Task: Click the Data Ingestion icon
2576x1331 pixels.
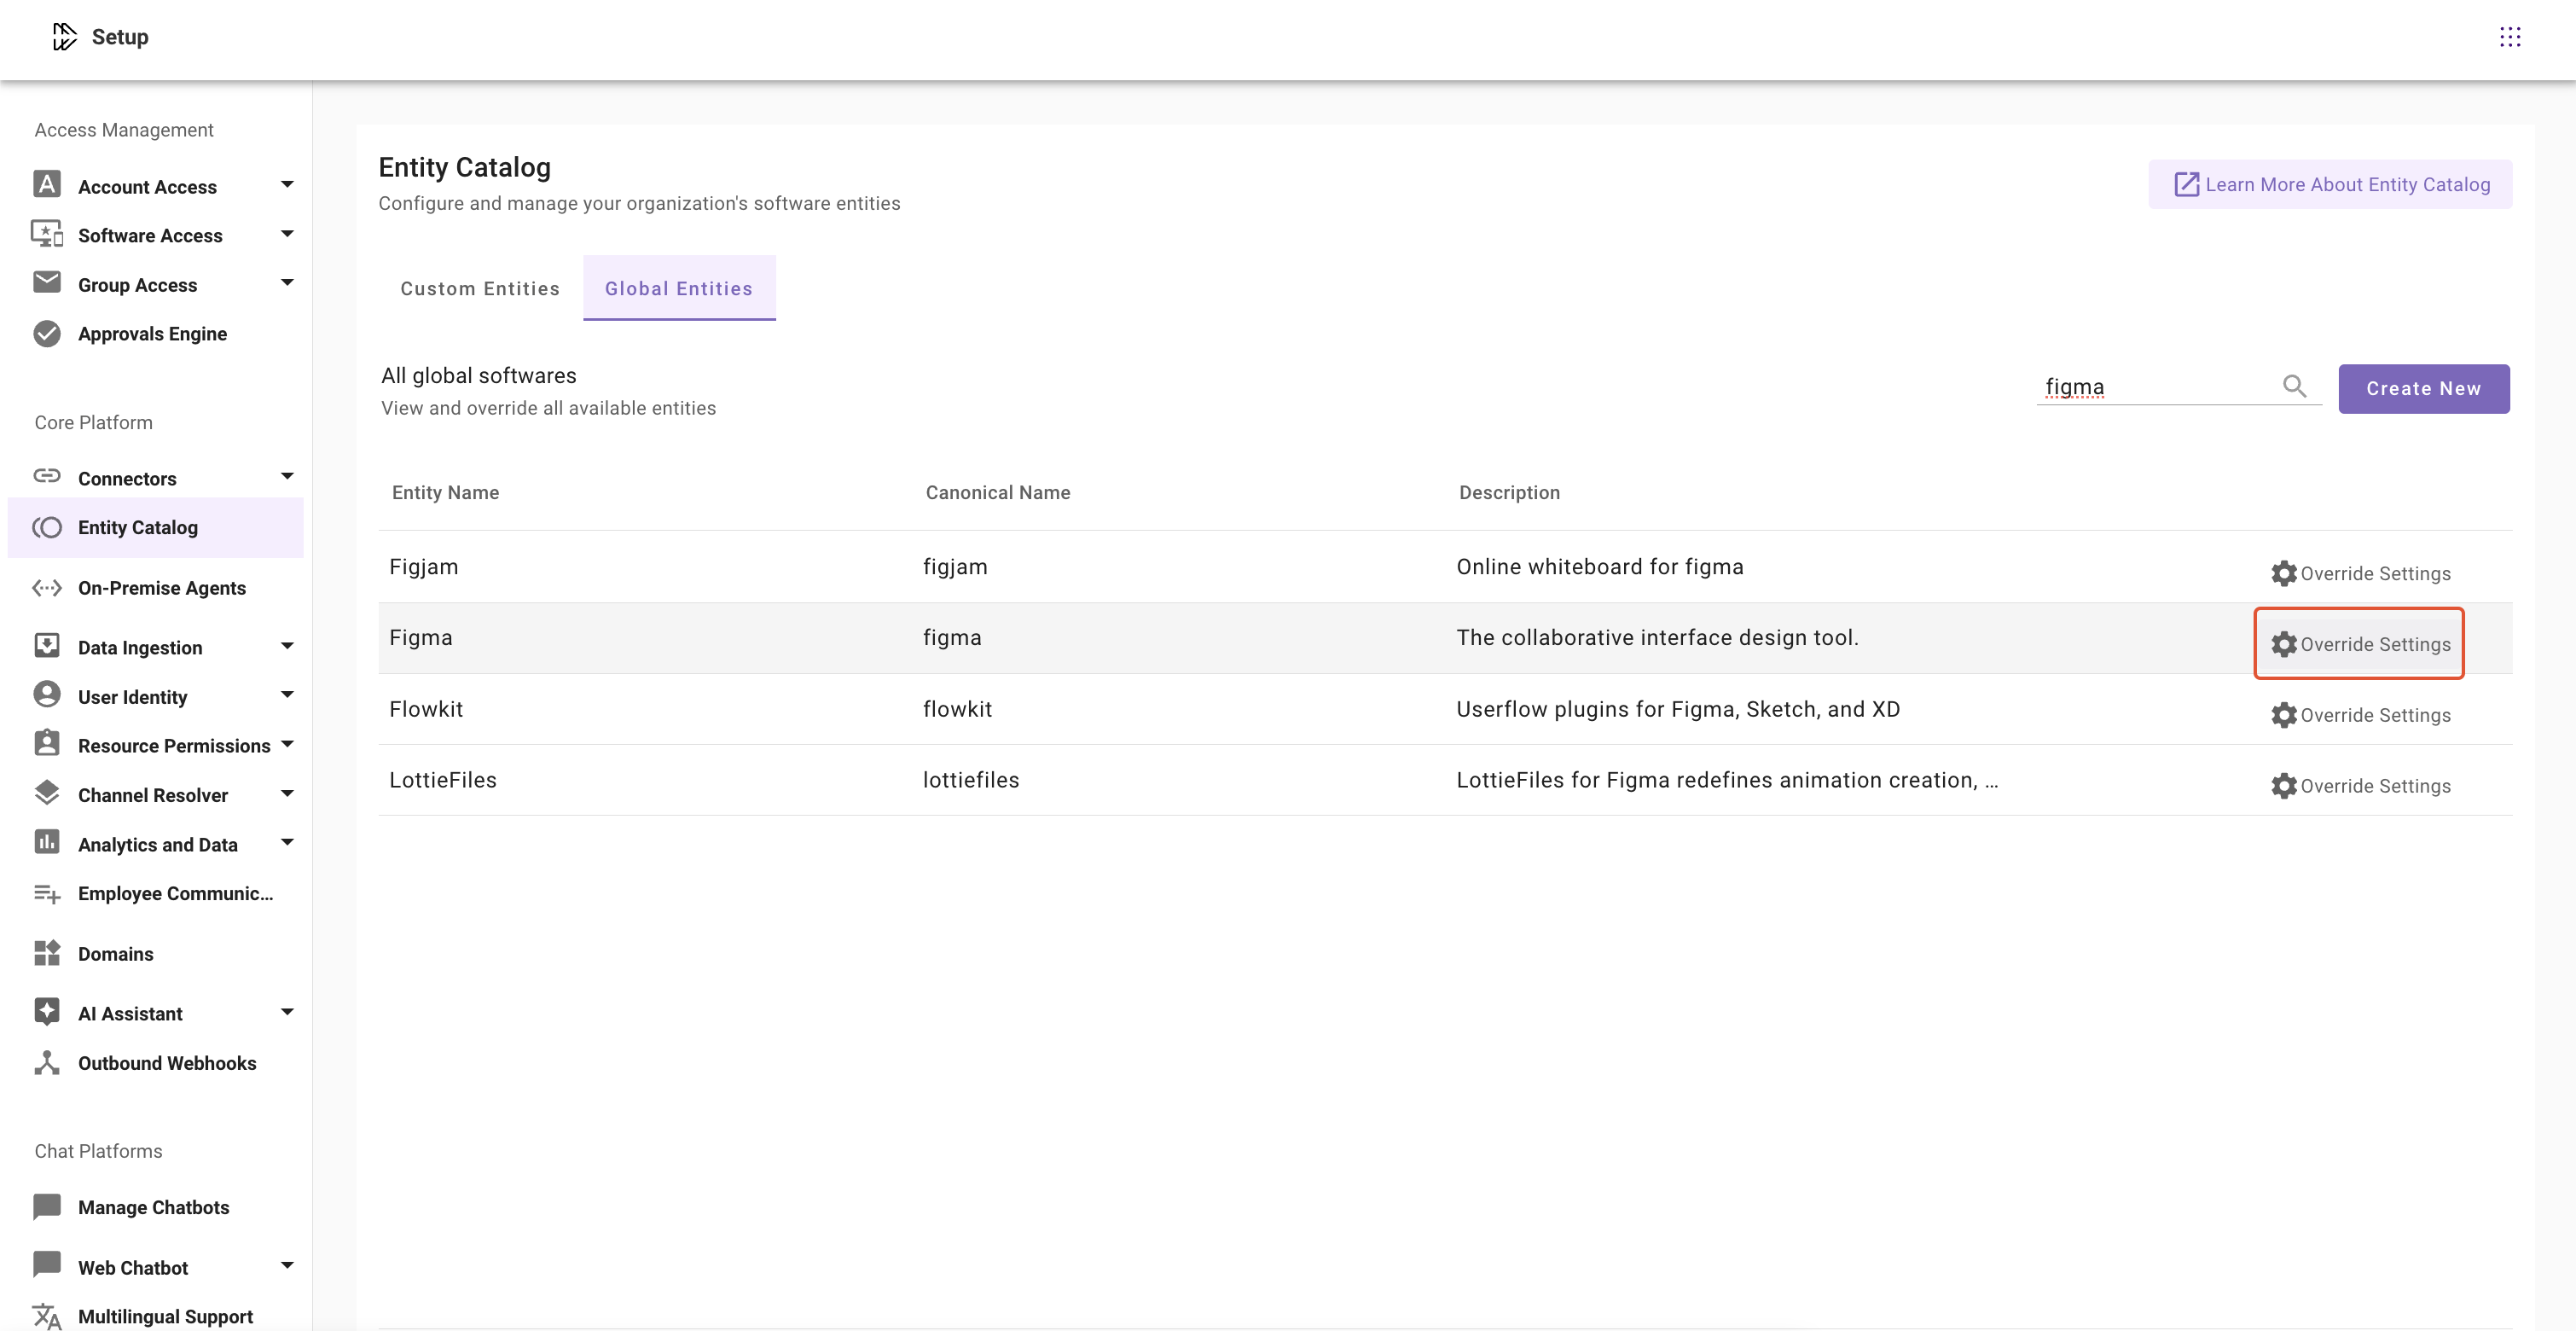Action: click(47, 646)
